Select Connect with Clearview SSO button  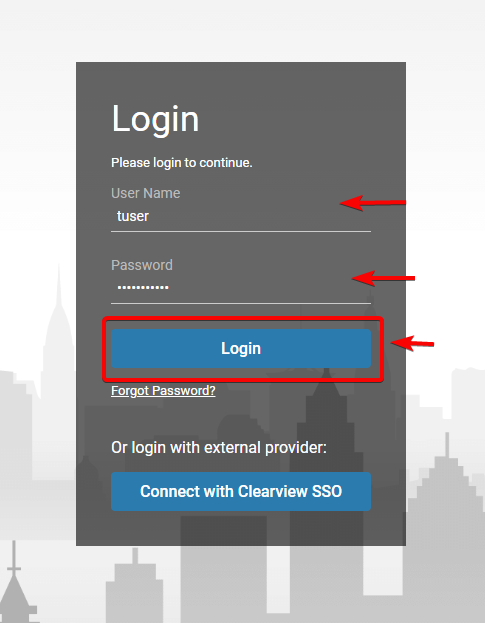coord(241,491)
